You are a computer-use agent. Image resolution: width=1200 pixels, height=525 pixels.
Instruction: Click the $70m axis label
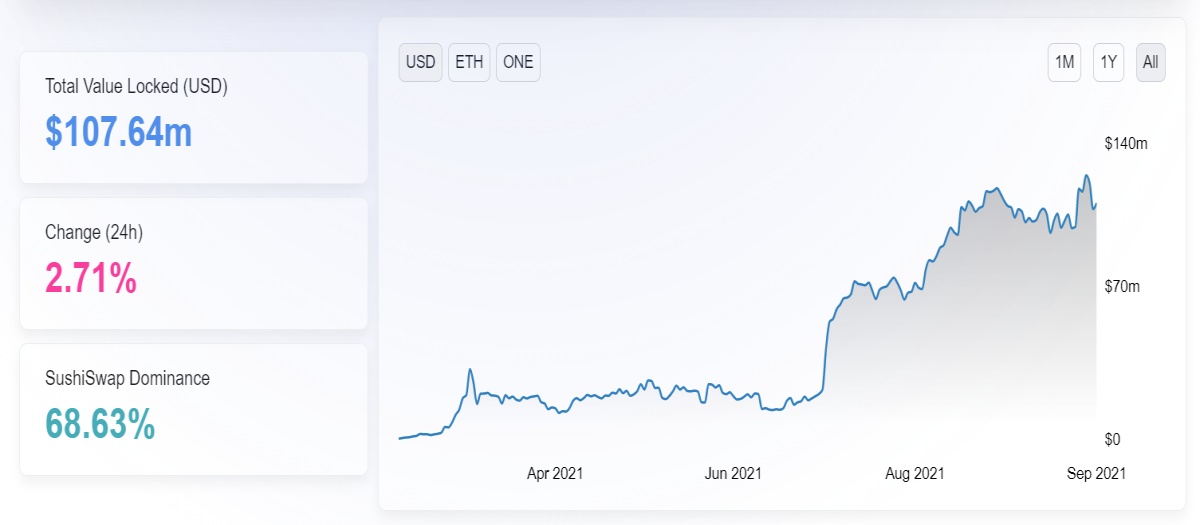[x=1122, y=287]
